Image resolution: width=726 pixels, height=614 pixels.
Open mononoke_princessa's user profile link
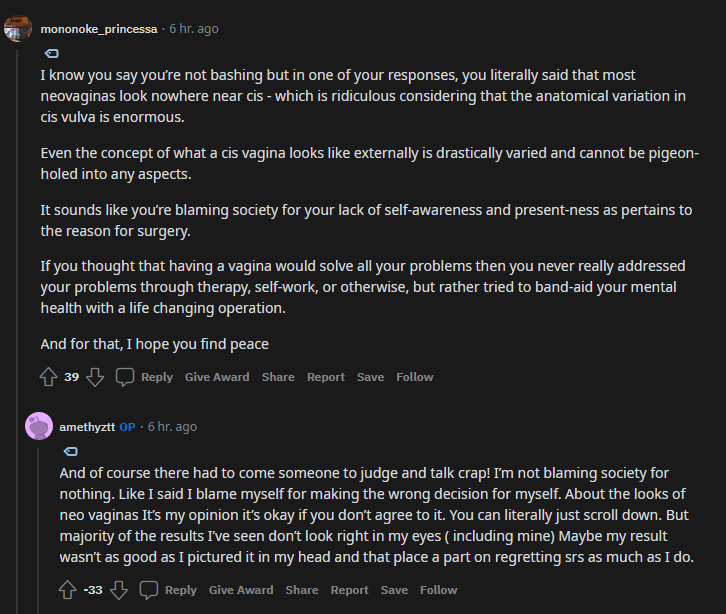(x=97, y=29)
